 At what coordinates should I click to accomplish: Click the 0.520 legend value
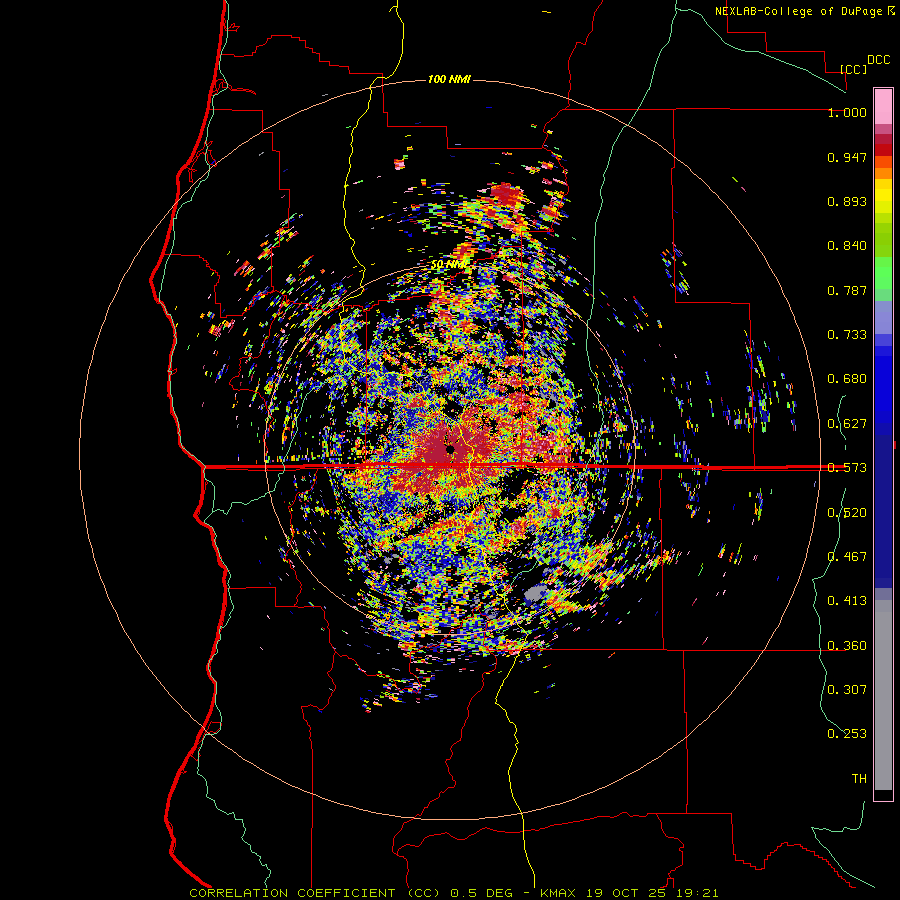(x=847, y=513)
